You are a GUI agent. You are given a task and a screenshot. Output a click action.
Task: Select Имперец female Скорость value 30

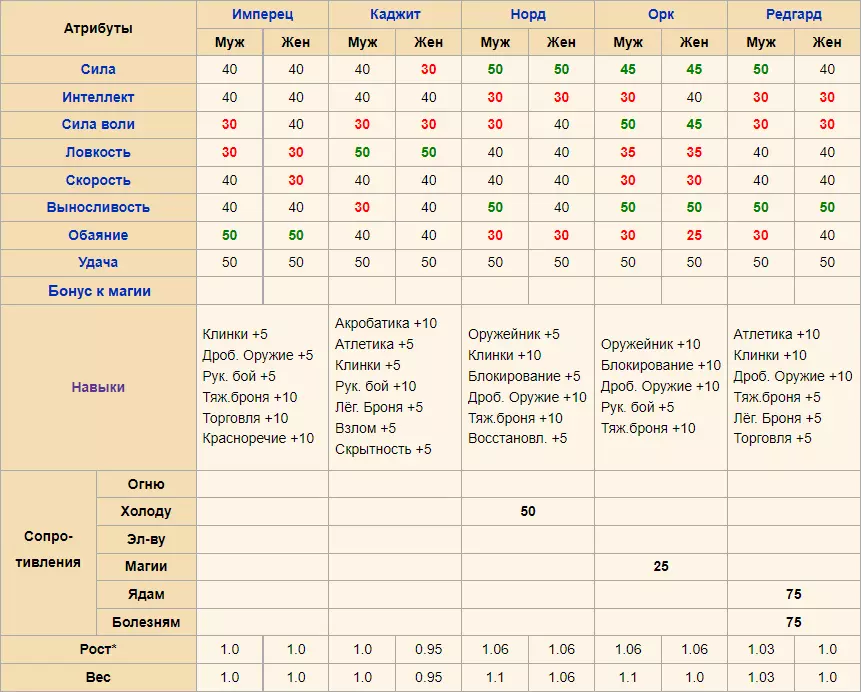pyautogui.click(x=295, y=180)
